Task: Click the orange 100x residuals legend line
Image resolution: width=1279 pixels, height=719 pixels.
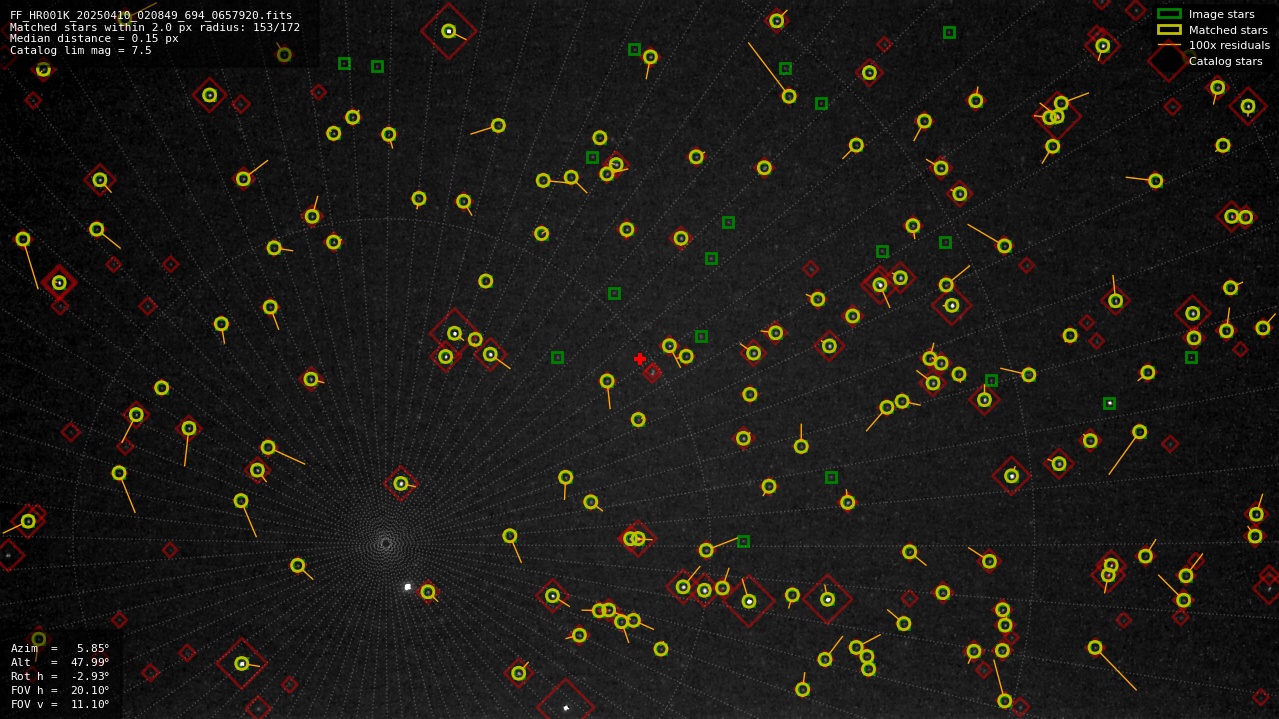Action: coord(1169,45)
